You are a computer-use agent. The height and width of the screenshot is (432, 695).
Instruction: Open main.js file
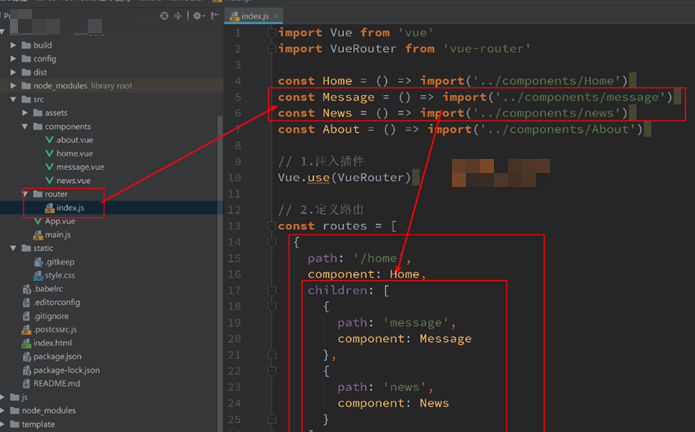pos(58,234)
